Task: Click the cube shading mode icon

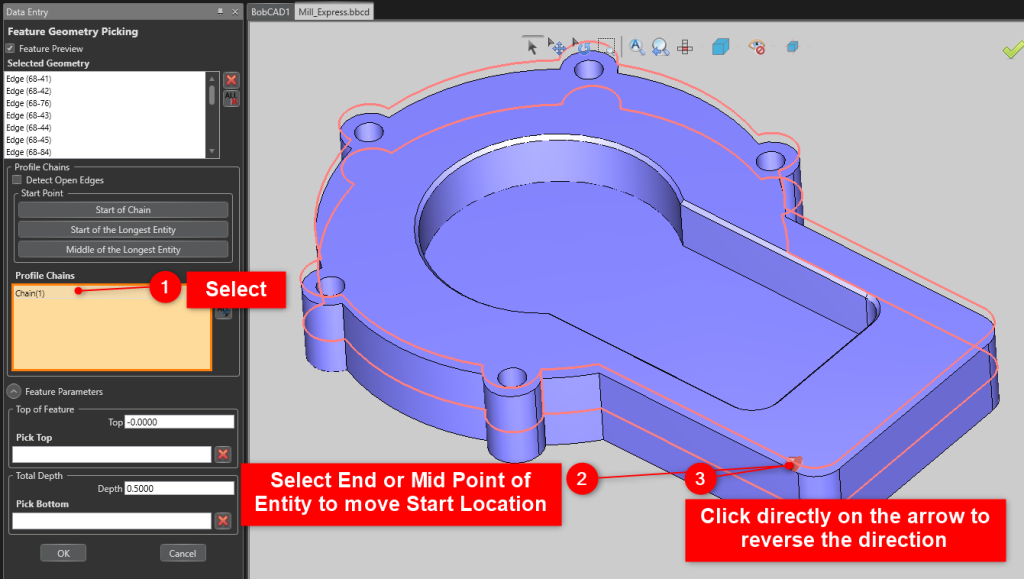Action: coord(720,46)
